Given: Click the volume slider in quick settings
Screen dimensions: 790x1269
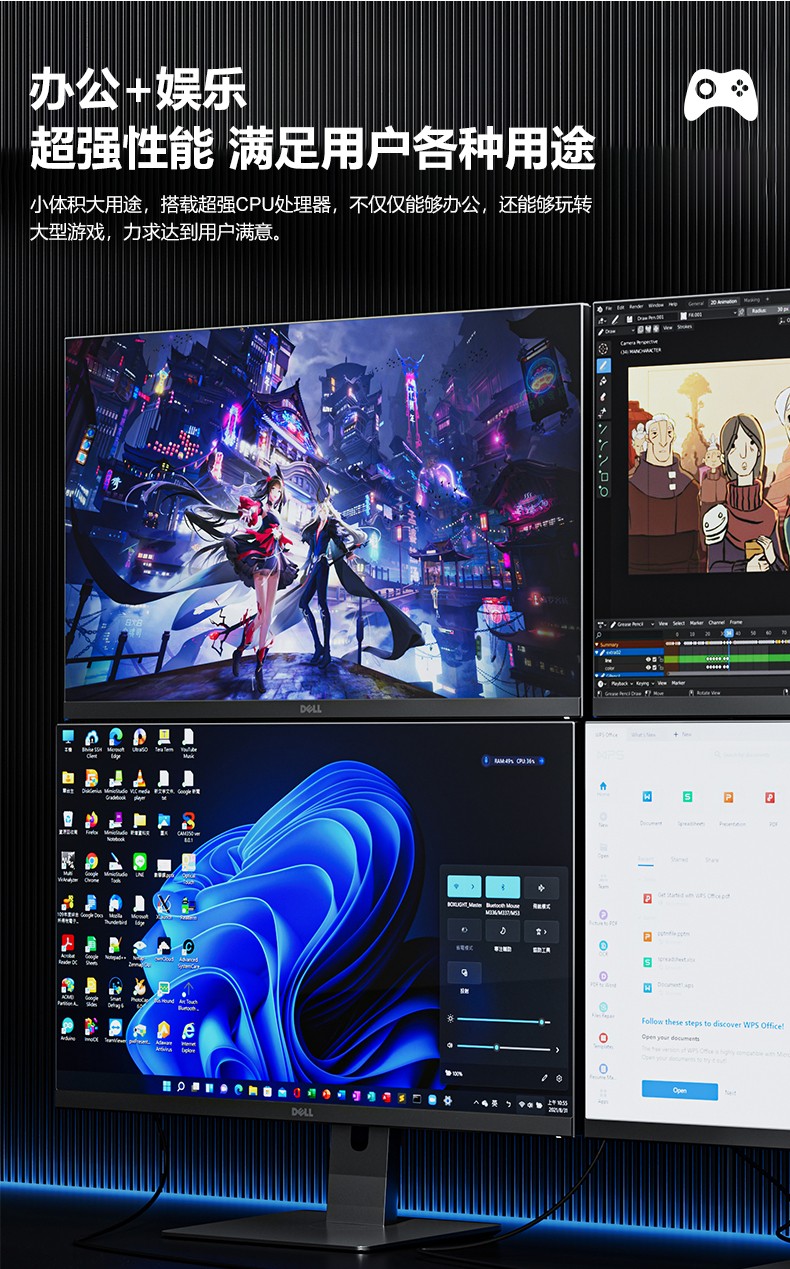Looking at the screenshot, I should pyautogui.click(x=503, y=1048).
